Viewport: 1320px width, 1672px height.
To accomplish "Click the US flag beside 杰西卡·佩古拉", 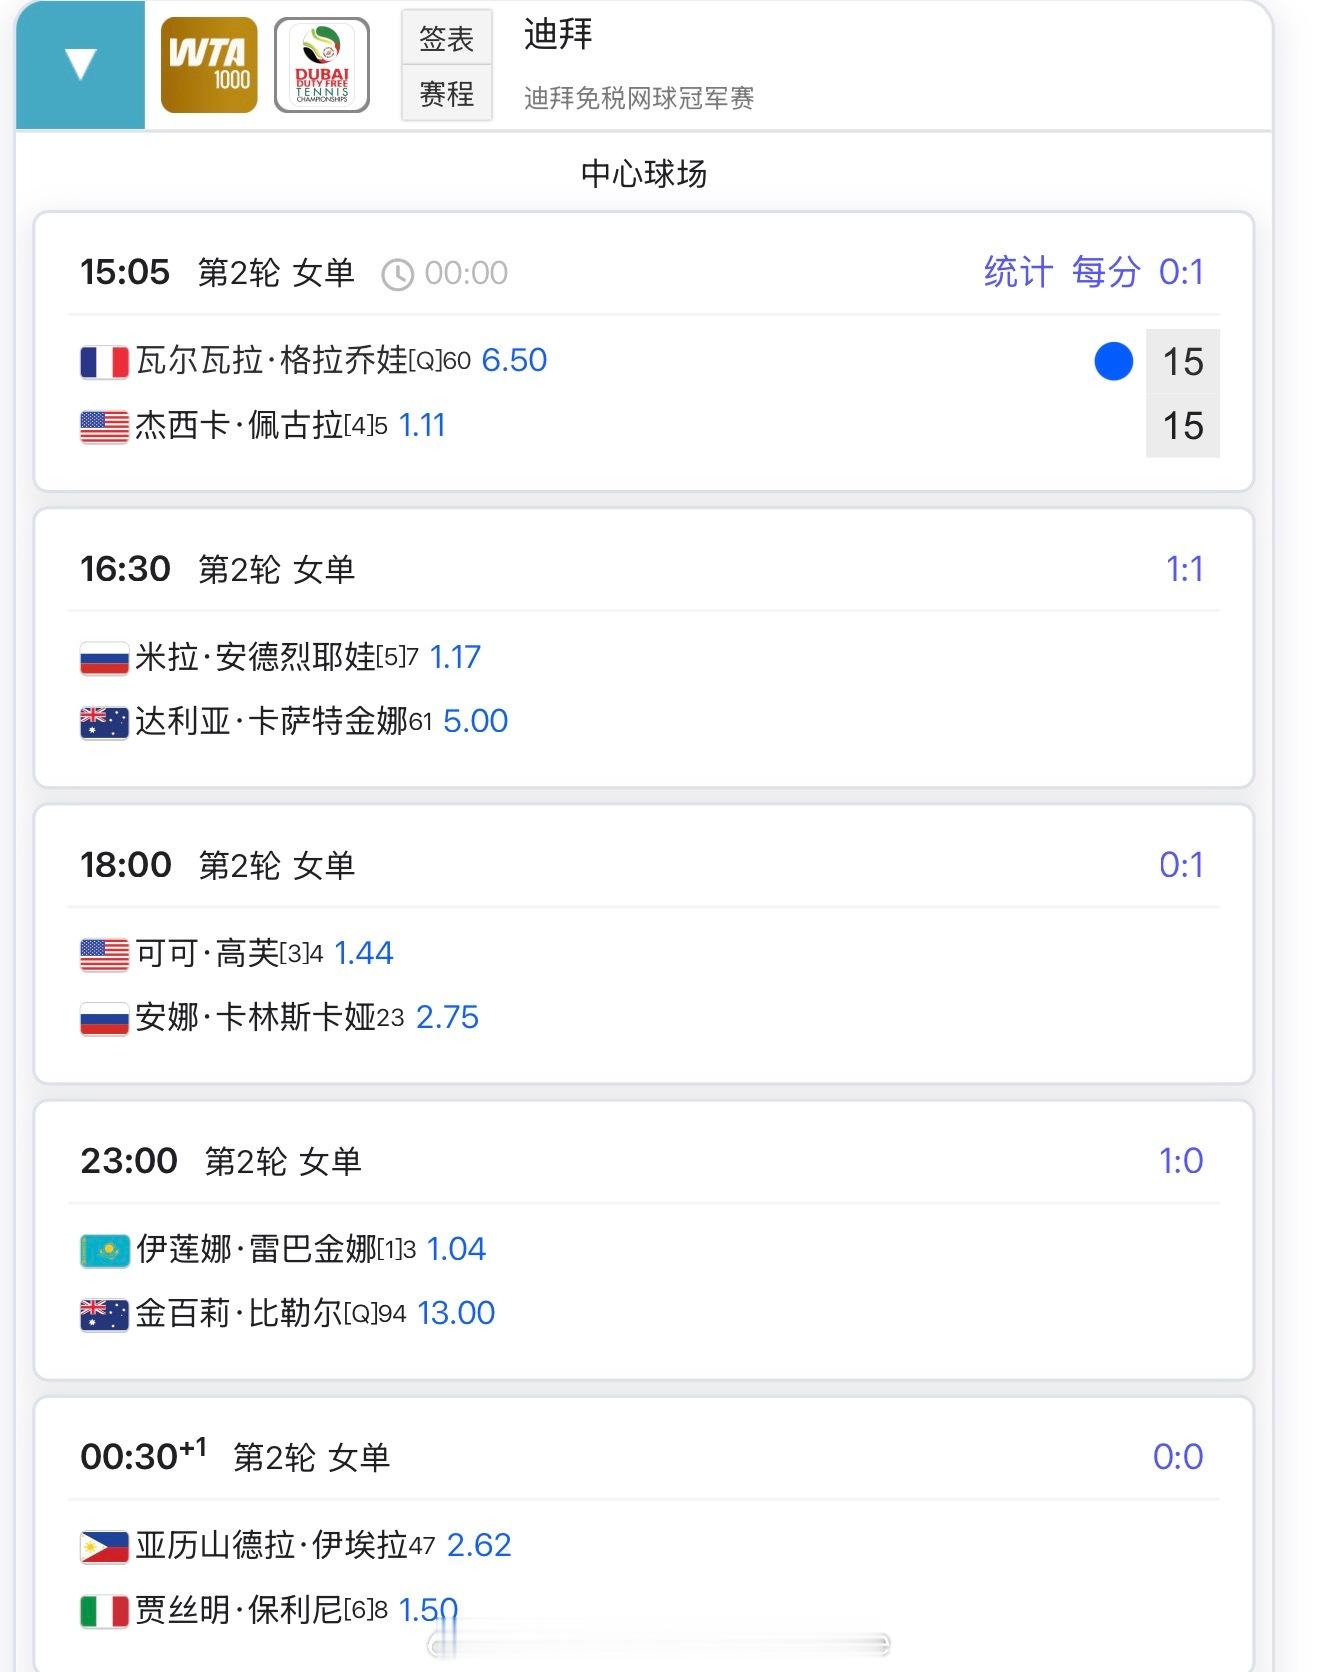I will (x=104, y=427).
